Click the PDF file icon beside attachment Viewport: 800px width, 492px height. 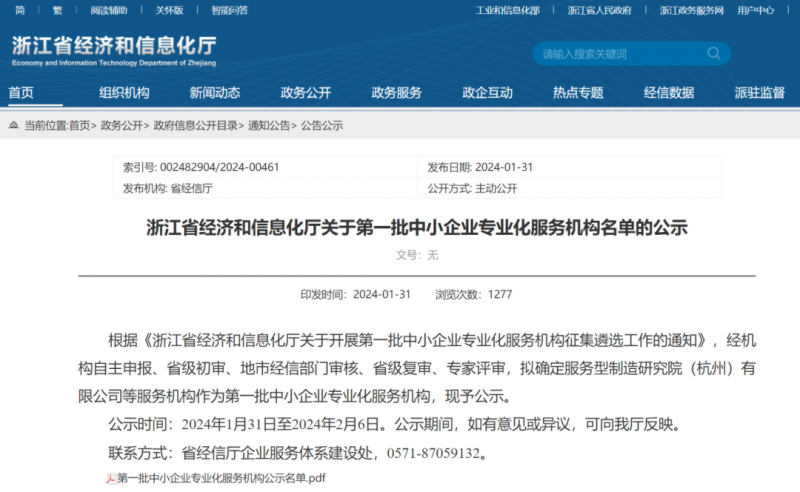pos(111,479)
